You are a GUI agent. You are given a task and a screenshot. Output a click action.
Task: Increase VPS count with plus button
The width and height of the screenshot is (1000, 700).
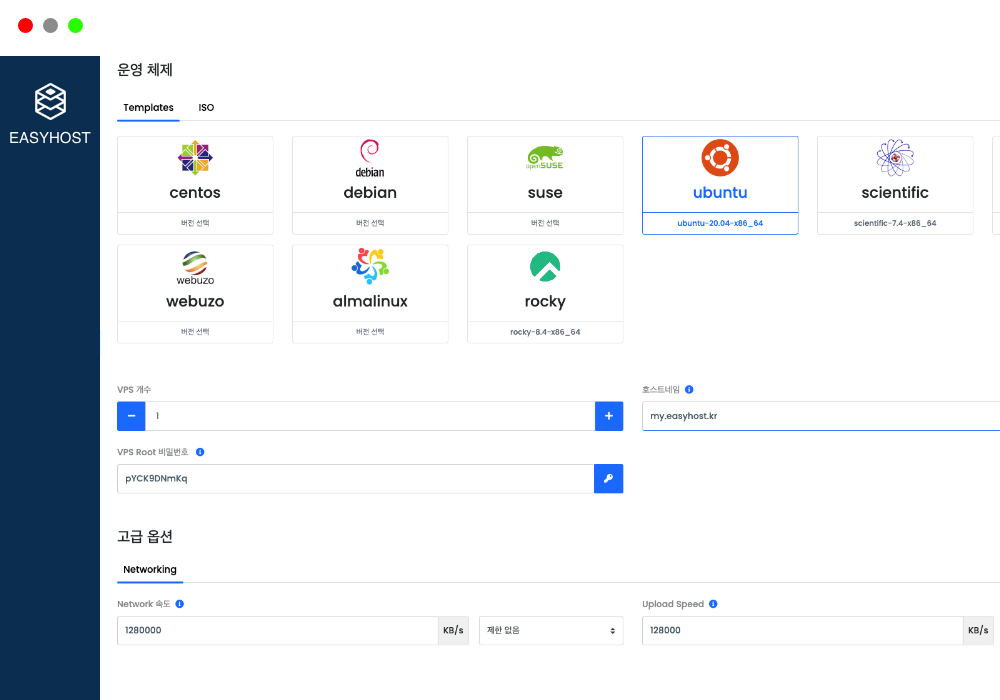tap(609, 416)
